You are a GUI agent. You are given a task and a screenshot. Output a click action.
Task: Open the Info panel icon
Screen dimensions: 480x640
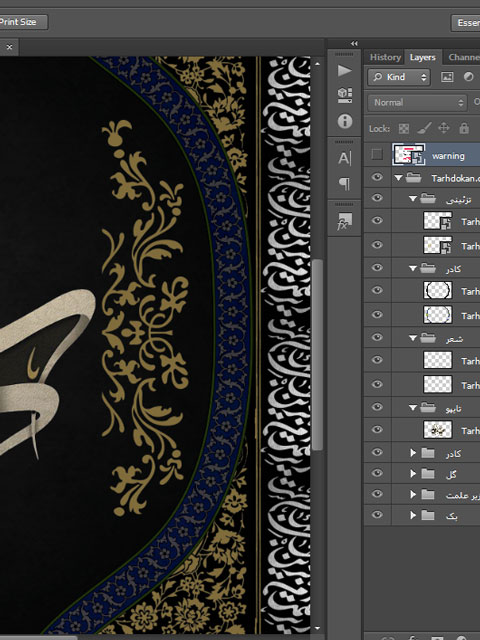344,121
